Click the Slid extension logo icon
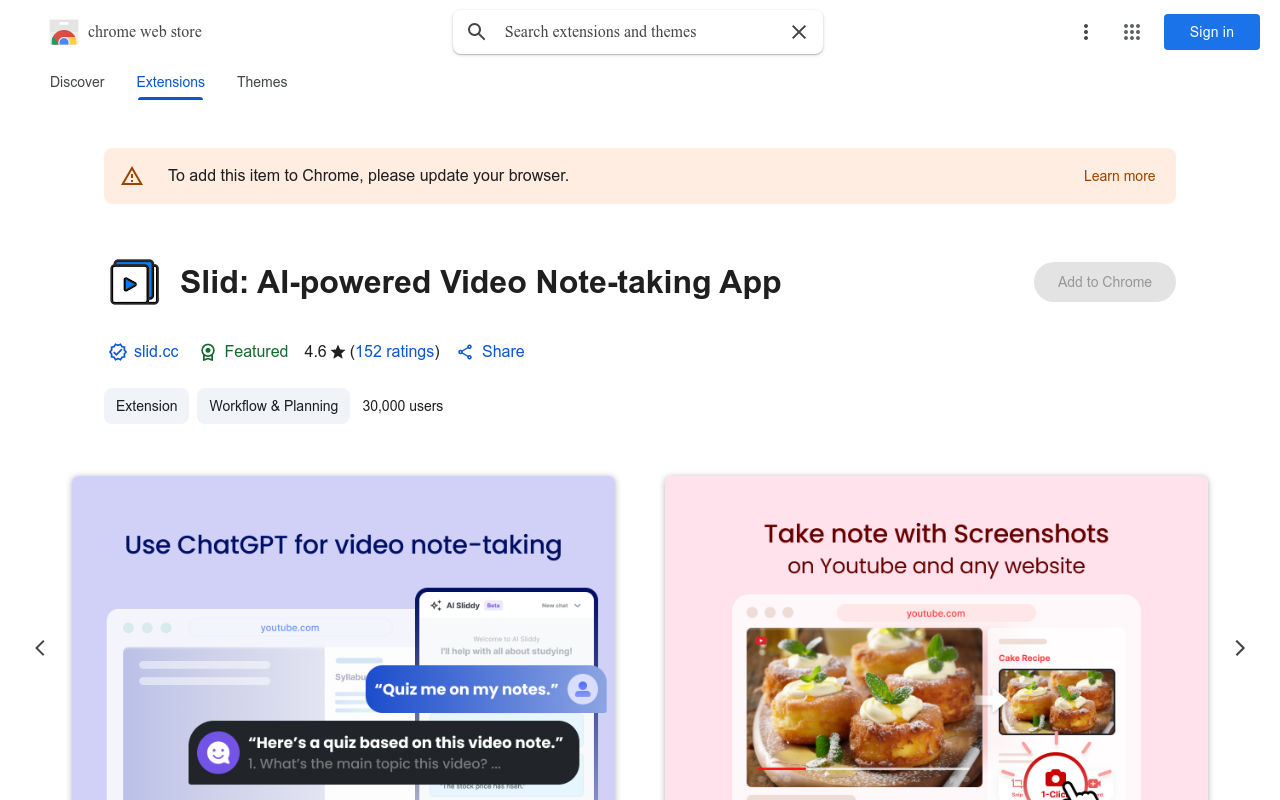This screenshot has height=800, width=1280. click(x=134, y=282)
